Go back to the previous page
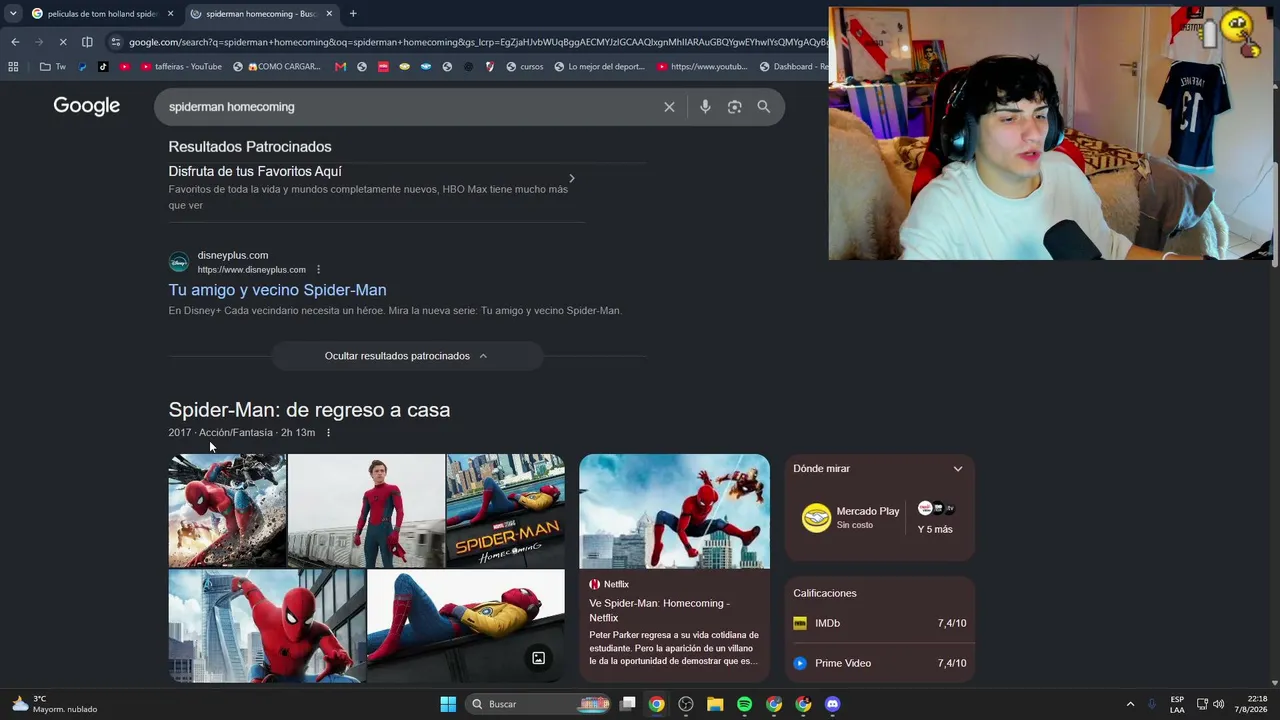The height and width of the screenshot is (720, 1280). 15,42
